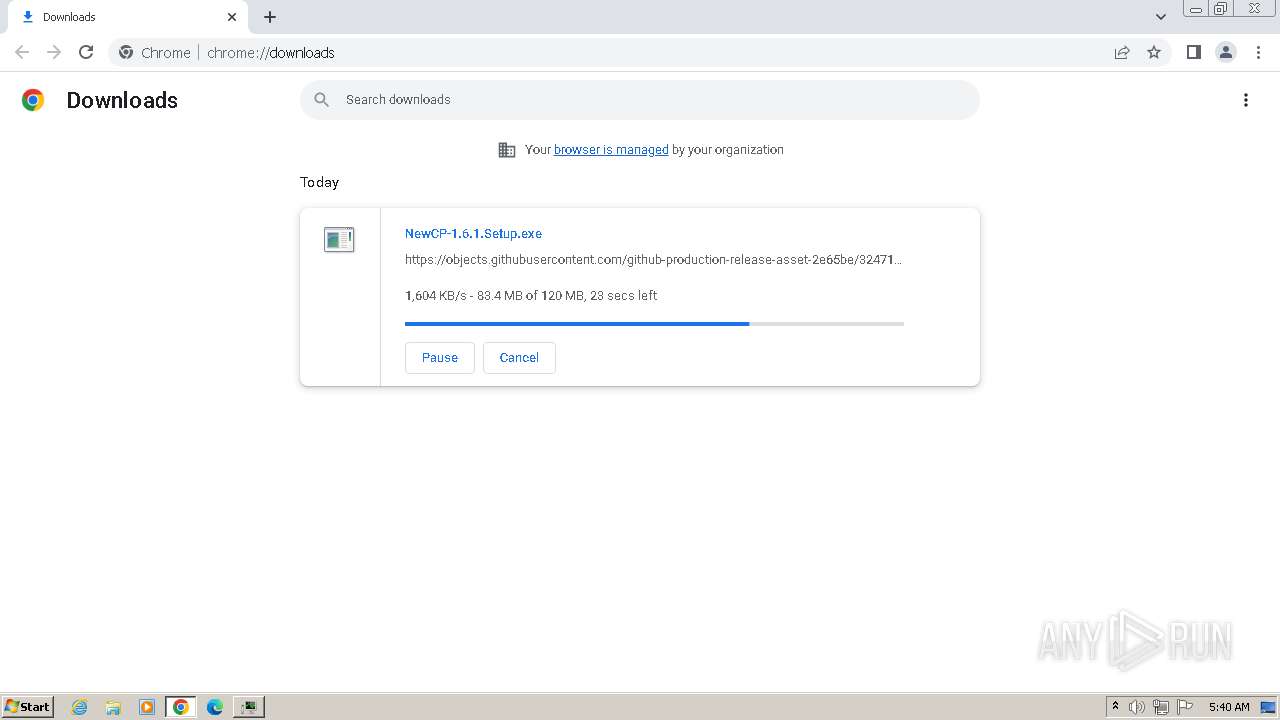The height and width of the screenshot is (720, 1280).
Task: Launch Internet Explorer from the taskbar
Action: [80, 707]
